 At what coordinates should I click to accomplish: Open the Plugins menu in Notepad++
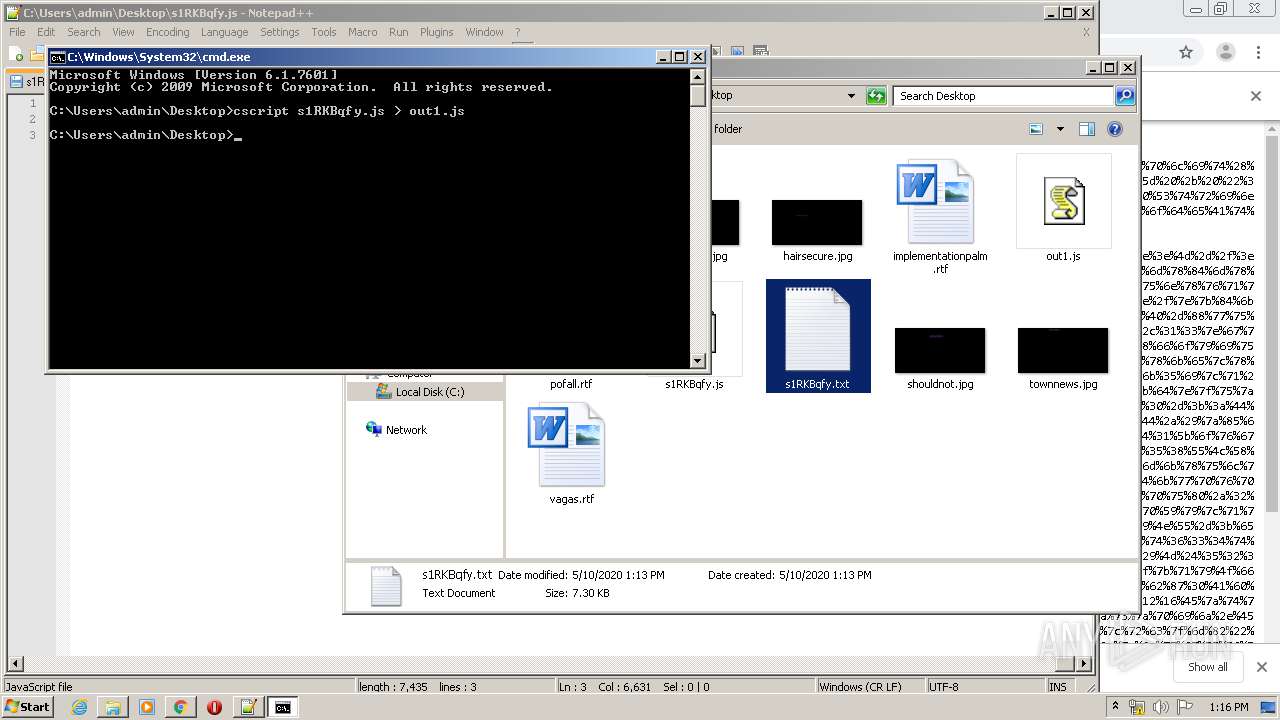(x=436, y=32)
